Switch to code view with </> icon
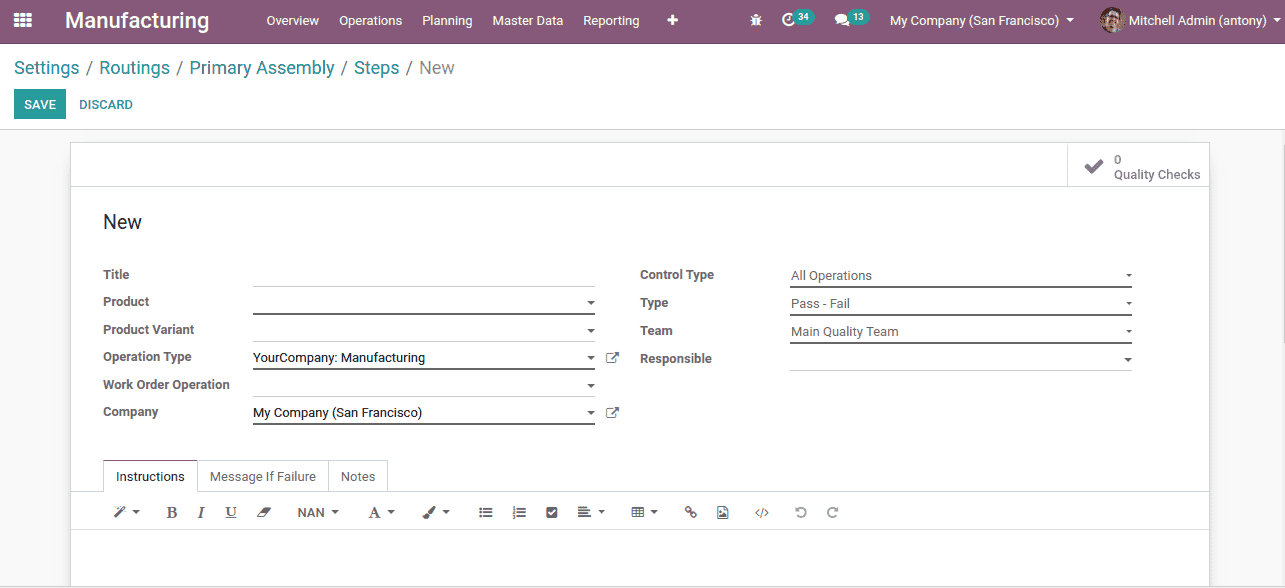1285x588 pixels. click(x=762, y=513)
